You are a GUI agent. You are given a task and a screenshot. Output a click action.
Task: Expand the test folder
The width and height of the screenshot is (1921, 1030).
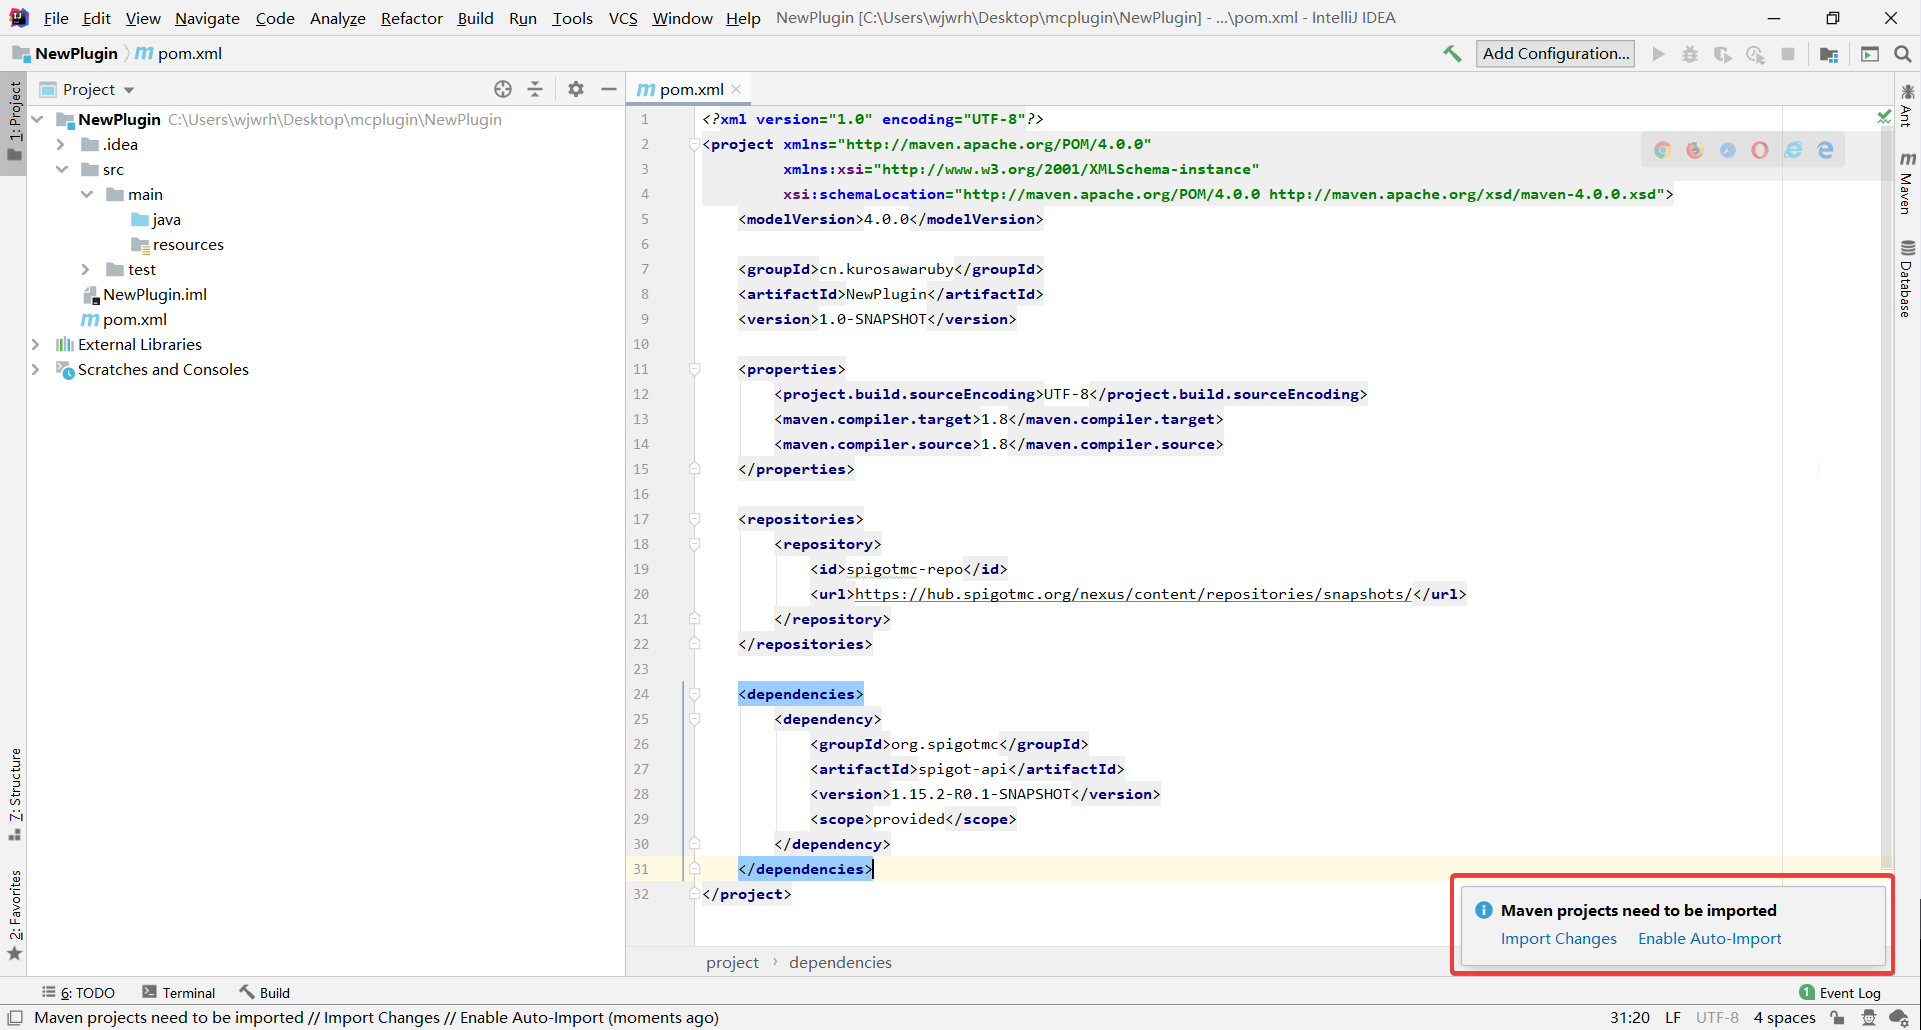click(x=86, y=269)
